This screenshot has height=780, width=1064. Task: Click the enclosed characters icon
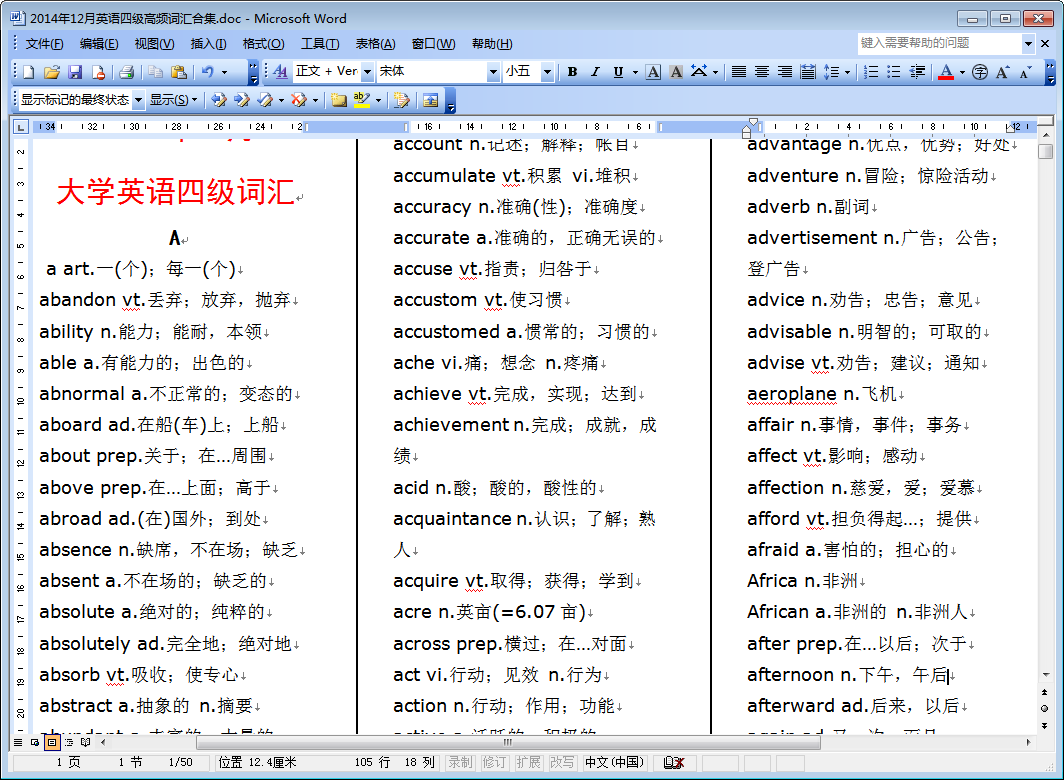point(980,72)
